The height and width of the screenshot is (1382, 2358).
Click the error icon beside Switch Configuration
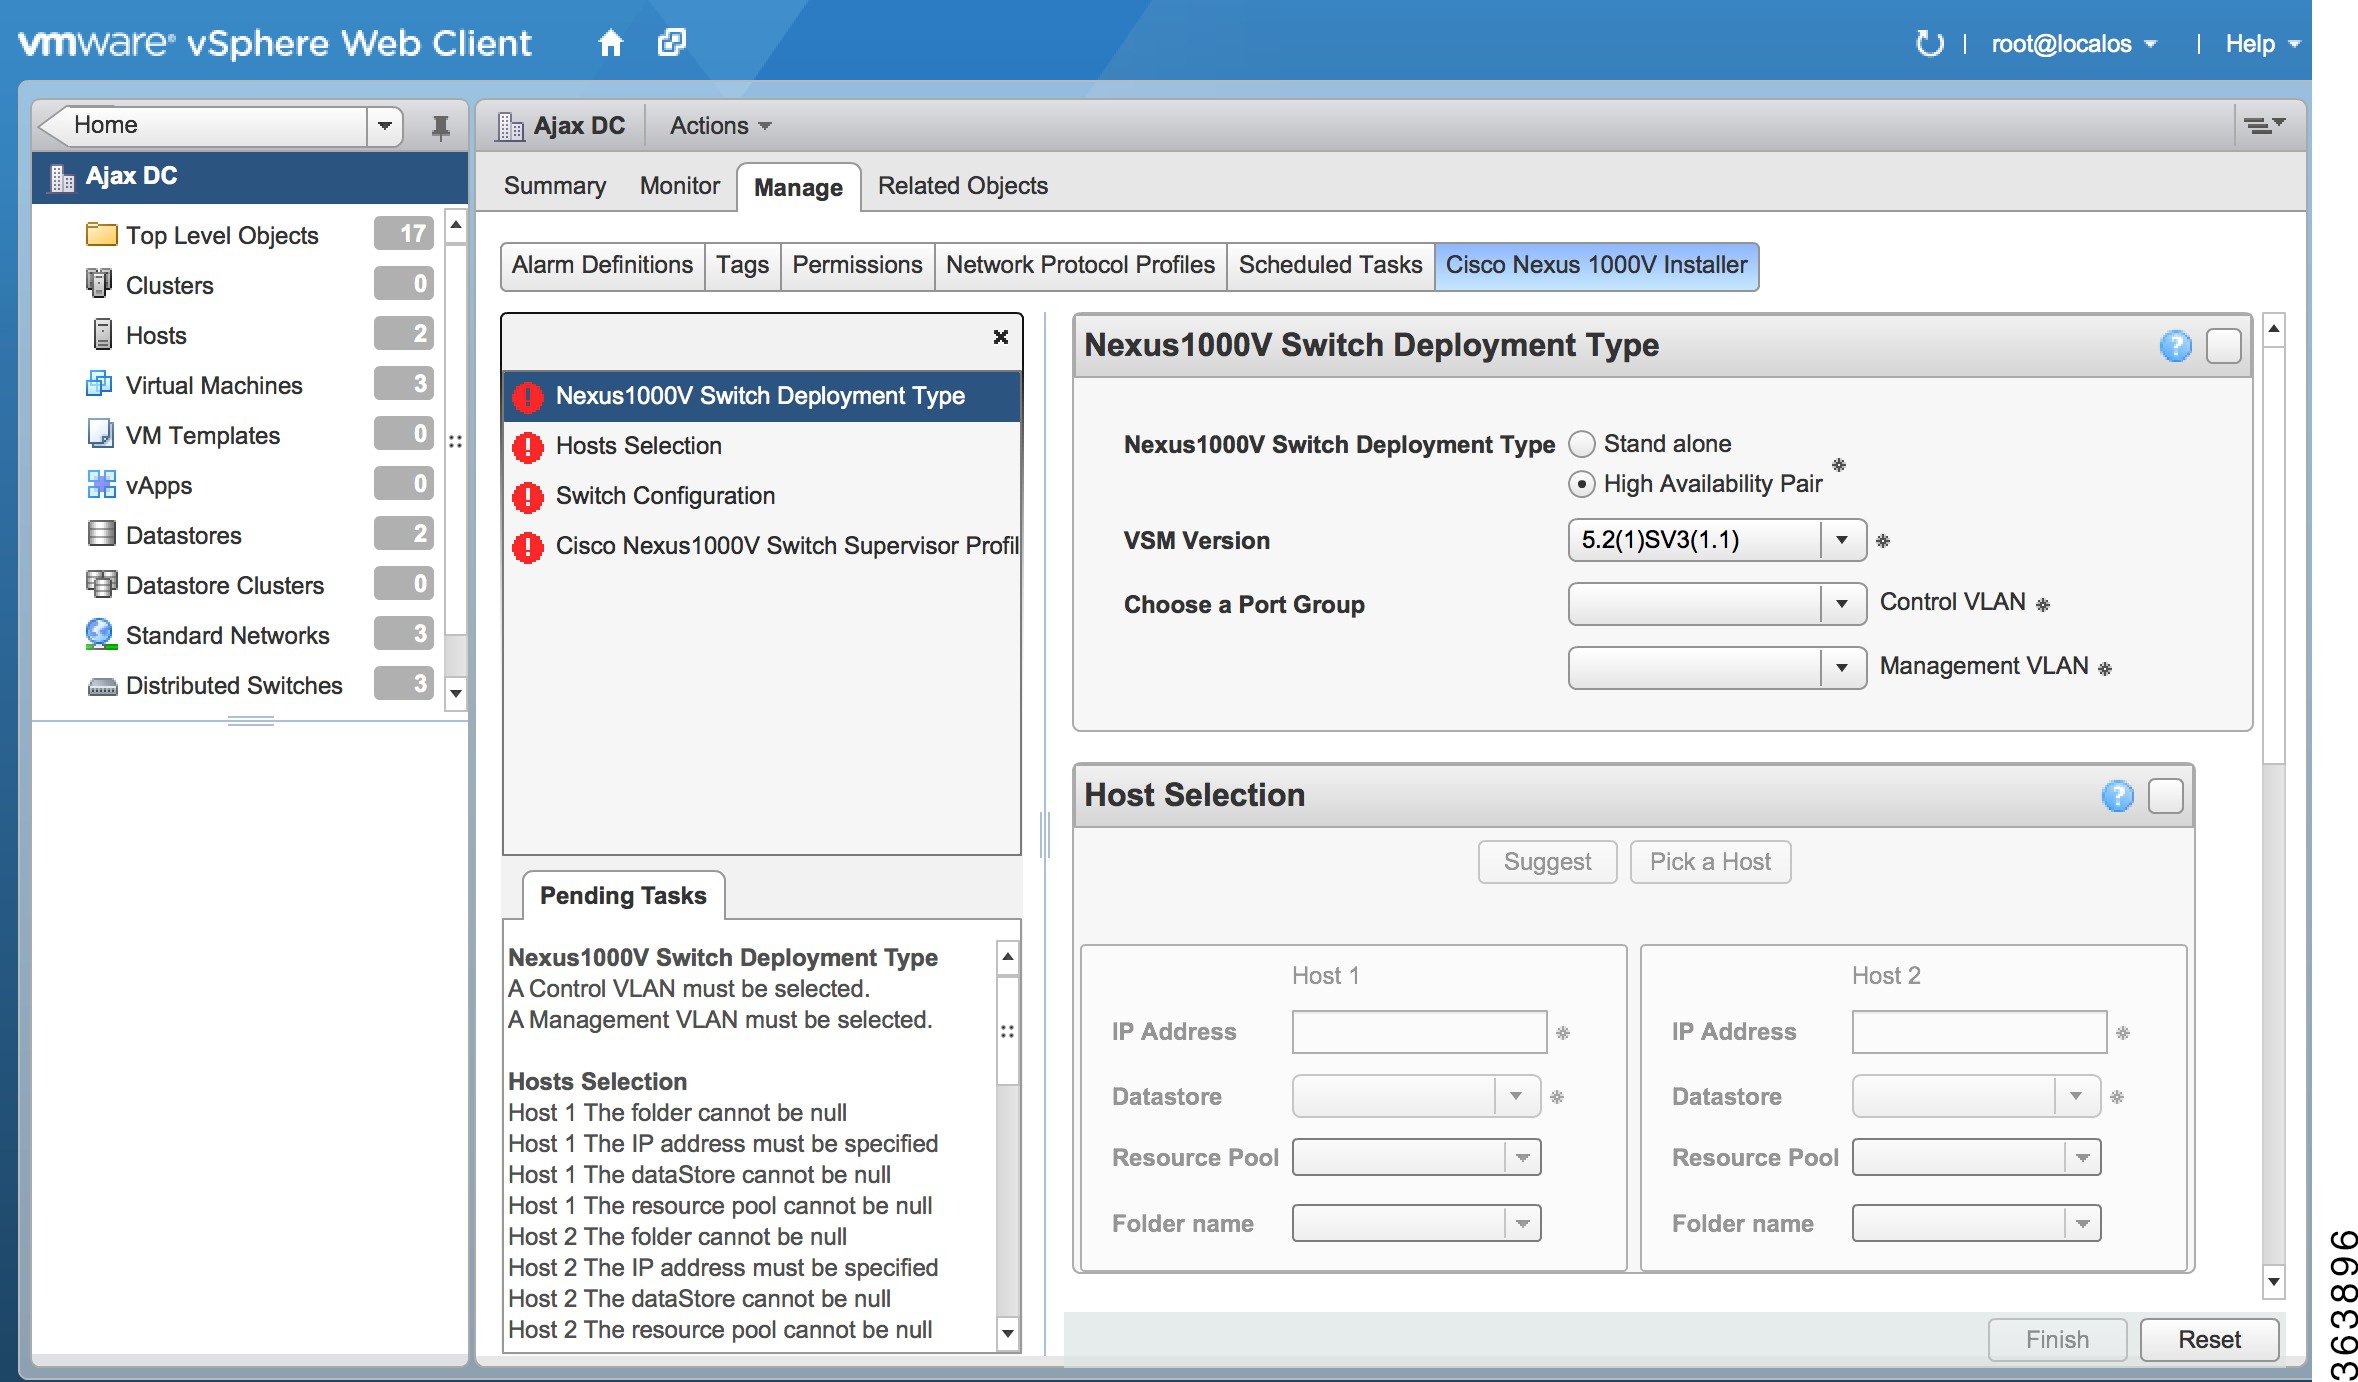tap(528, 496)
